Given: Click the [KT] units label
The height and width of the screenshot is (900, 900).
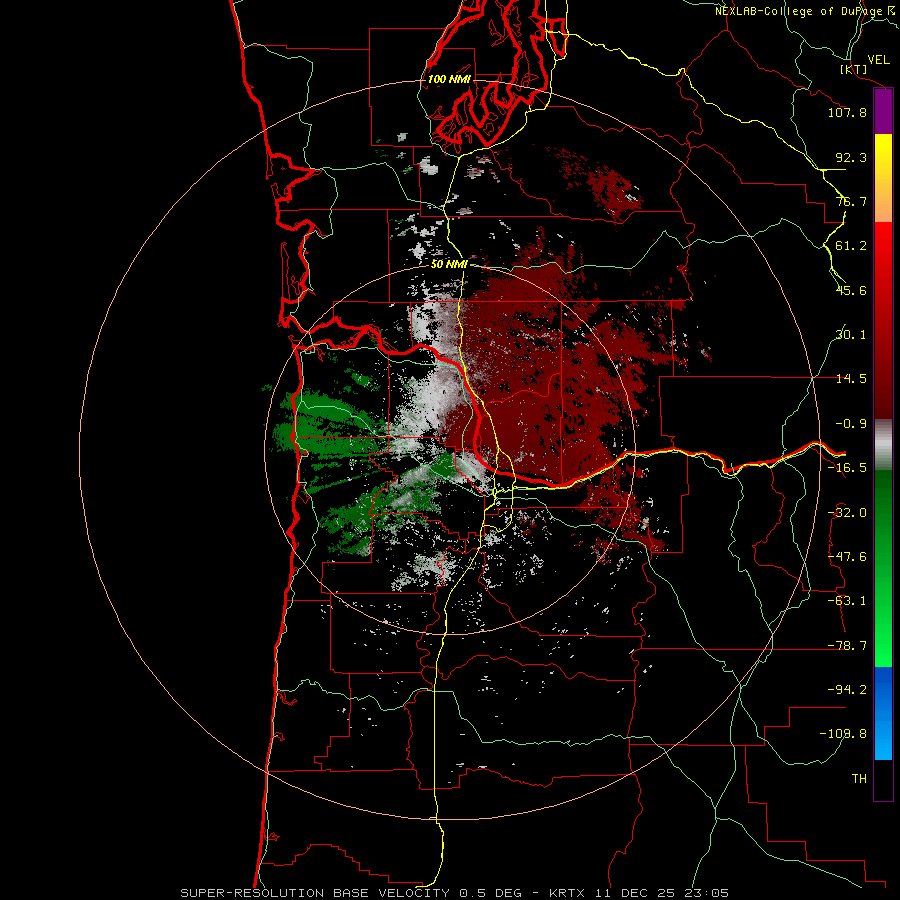Looking at the screenshot, I should pos(854,69).
